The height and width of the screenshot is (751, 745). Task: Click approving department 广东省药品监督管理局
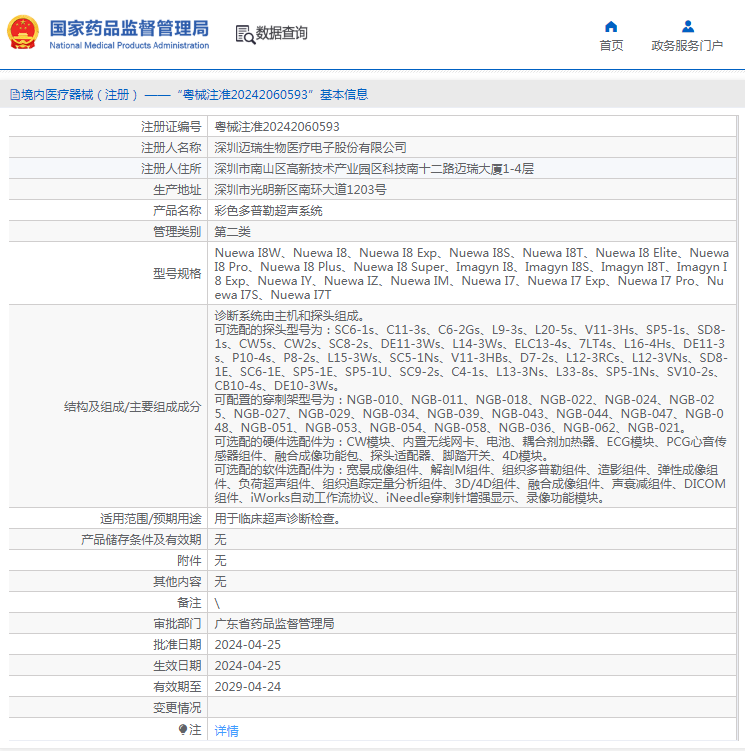click(x=274, y=624)
